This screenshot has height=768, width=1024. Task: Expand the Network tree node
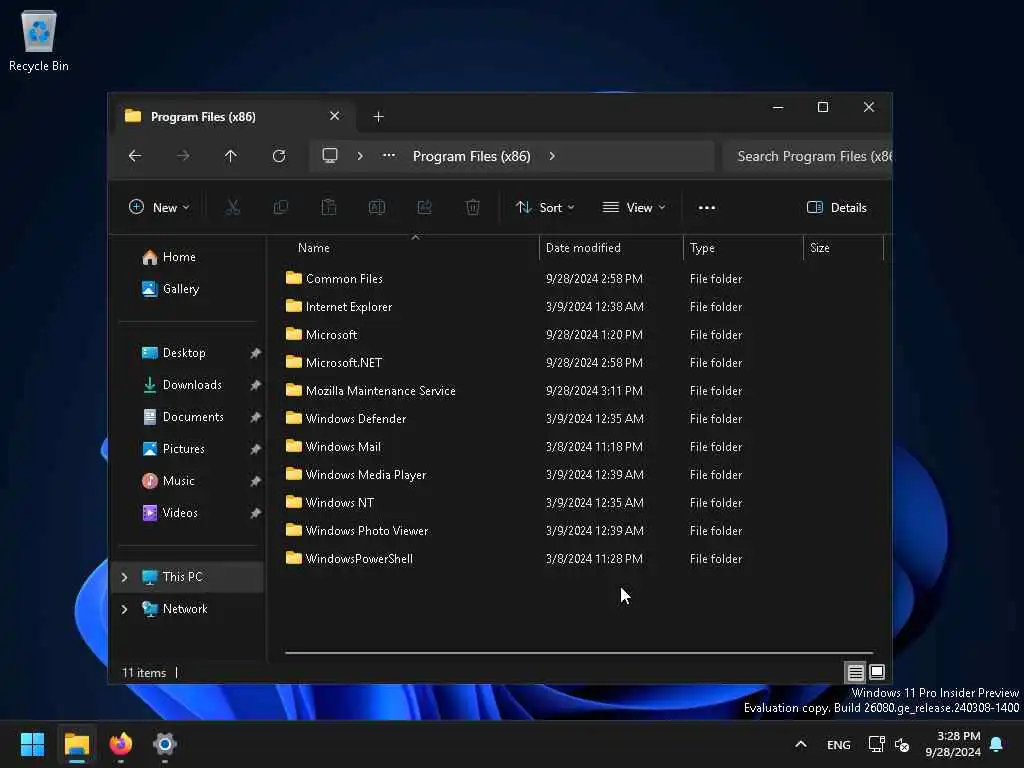click(x=124, y=609)
